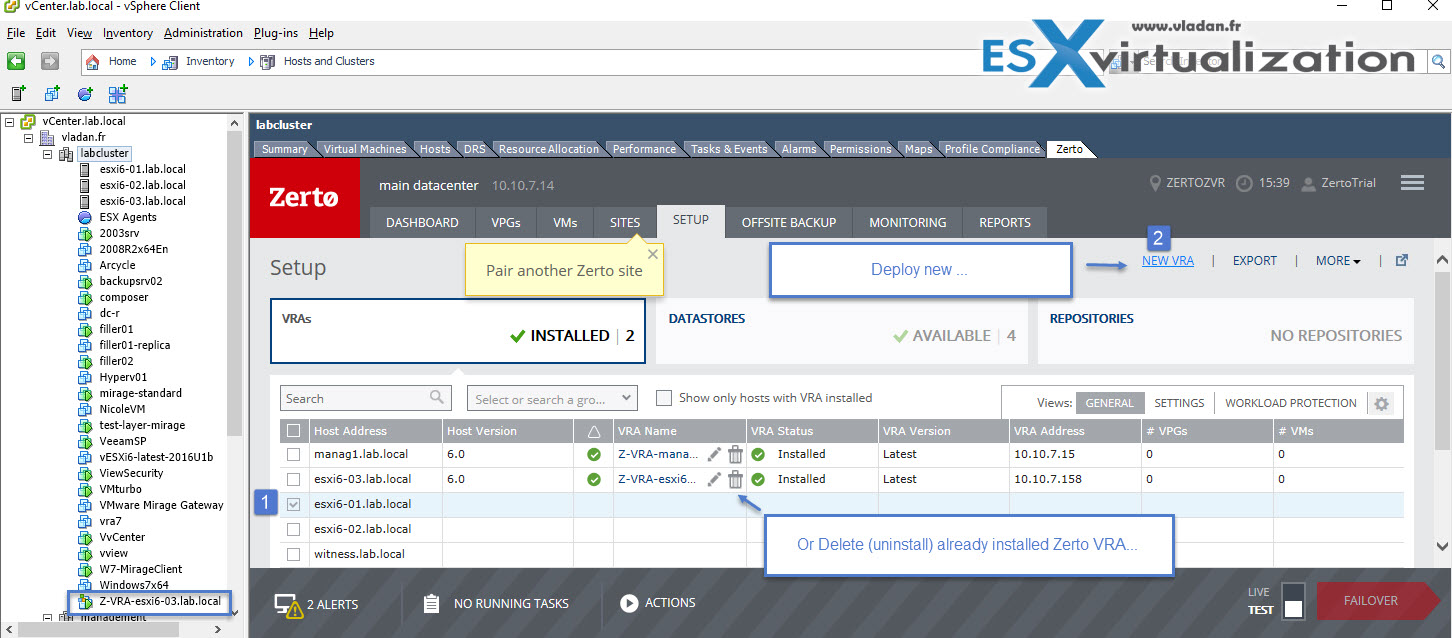Viewport: 1452px width, 638px height.
Task: Open the Administration menu
Action: (x=203, y=33)
